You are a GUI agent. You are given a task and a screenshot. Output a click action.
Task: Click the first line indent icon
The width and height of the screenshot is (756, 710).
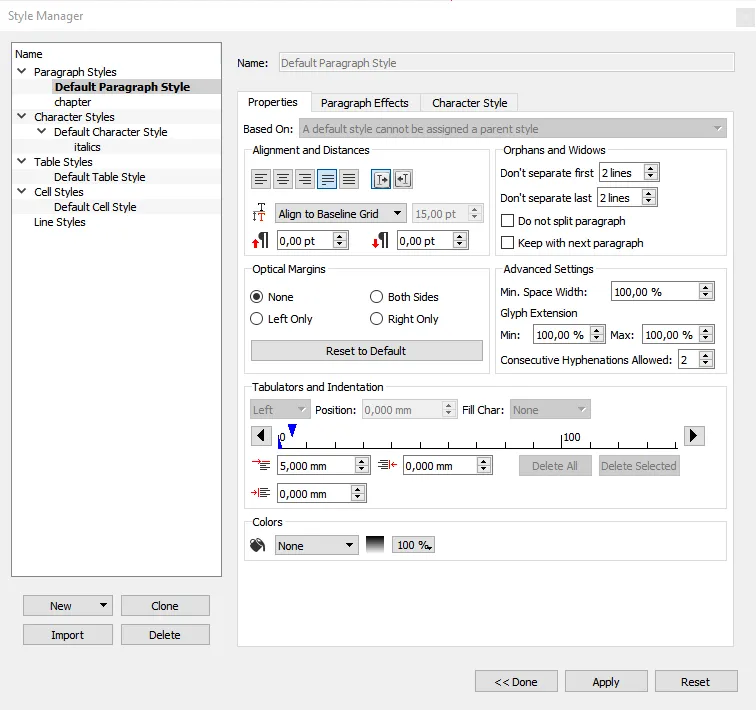[x=261, y=465]
